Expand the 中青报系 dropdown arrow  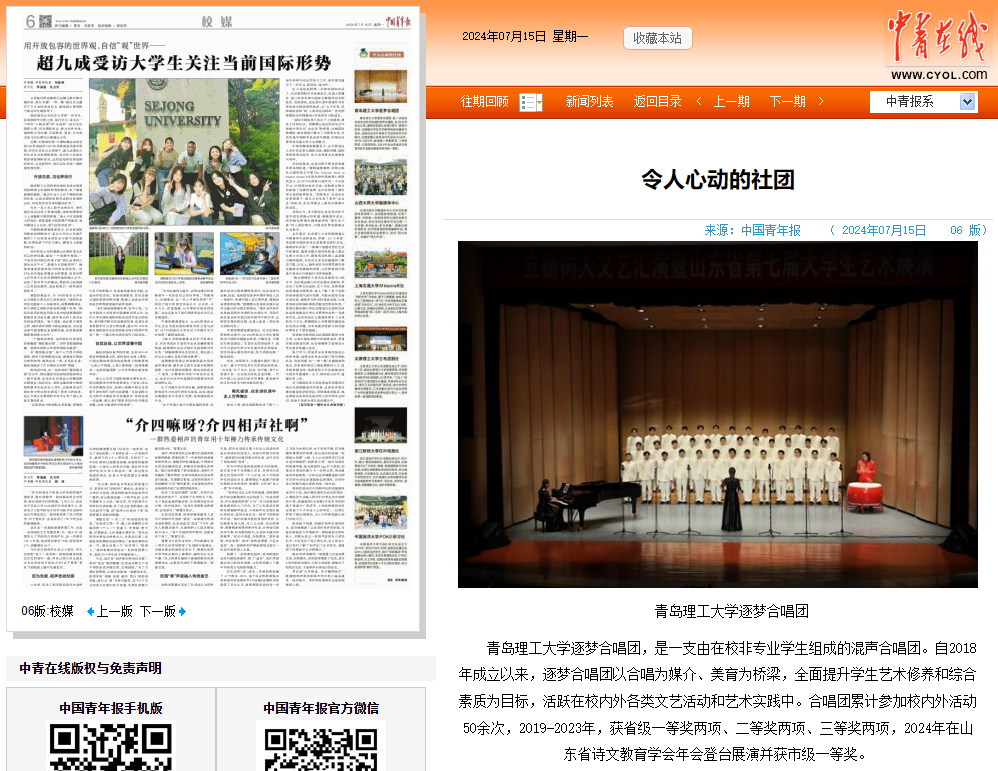(967, 102)
